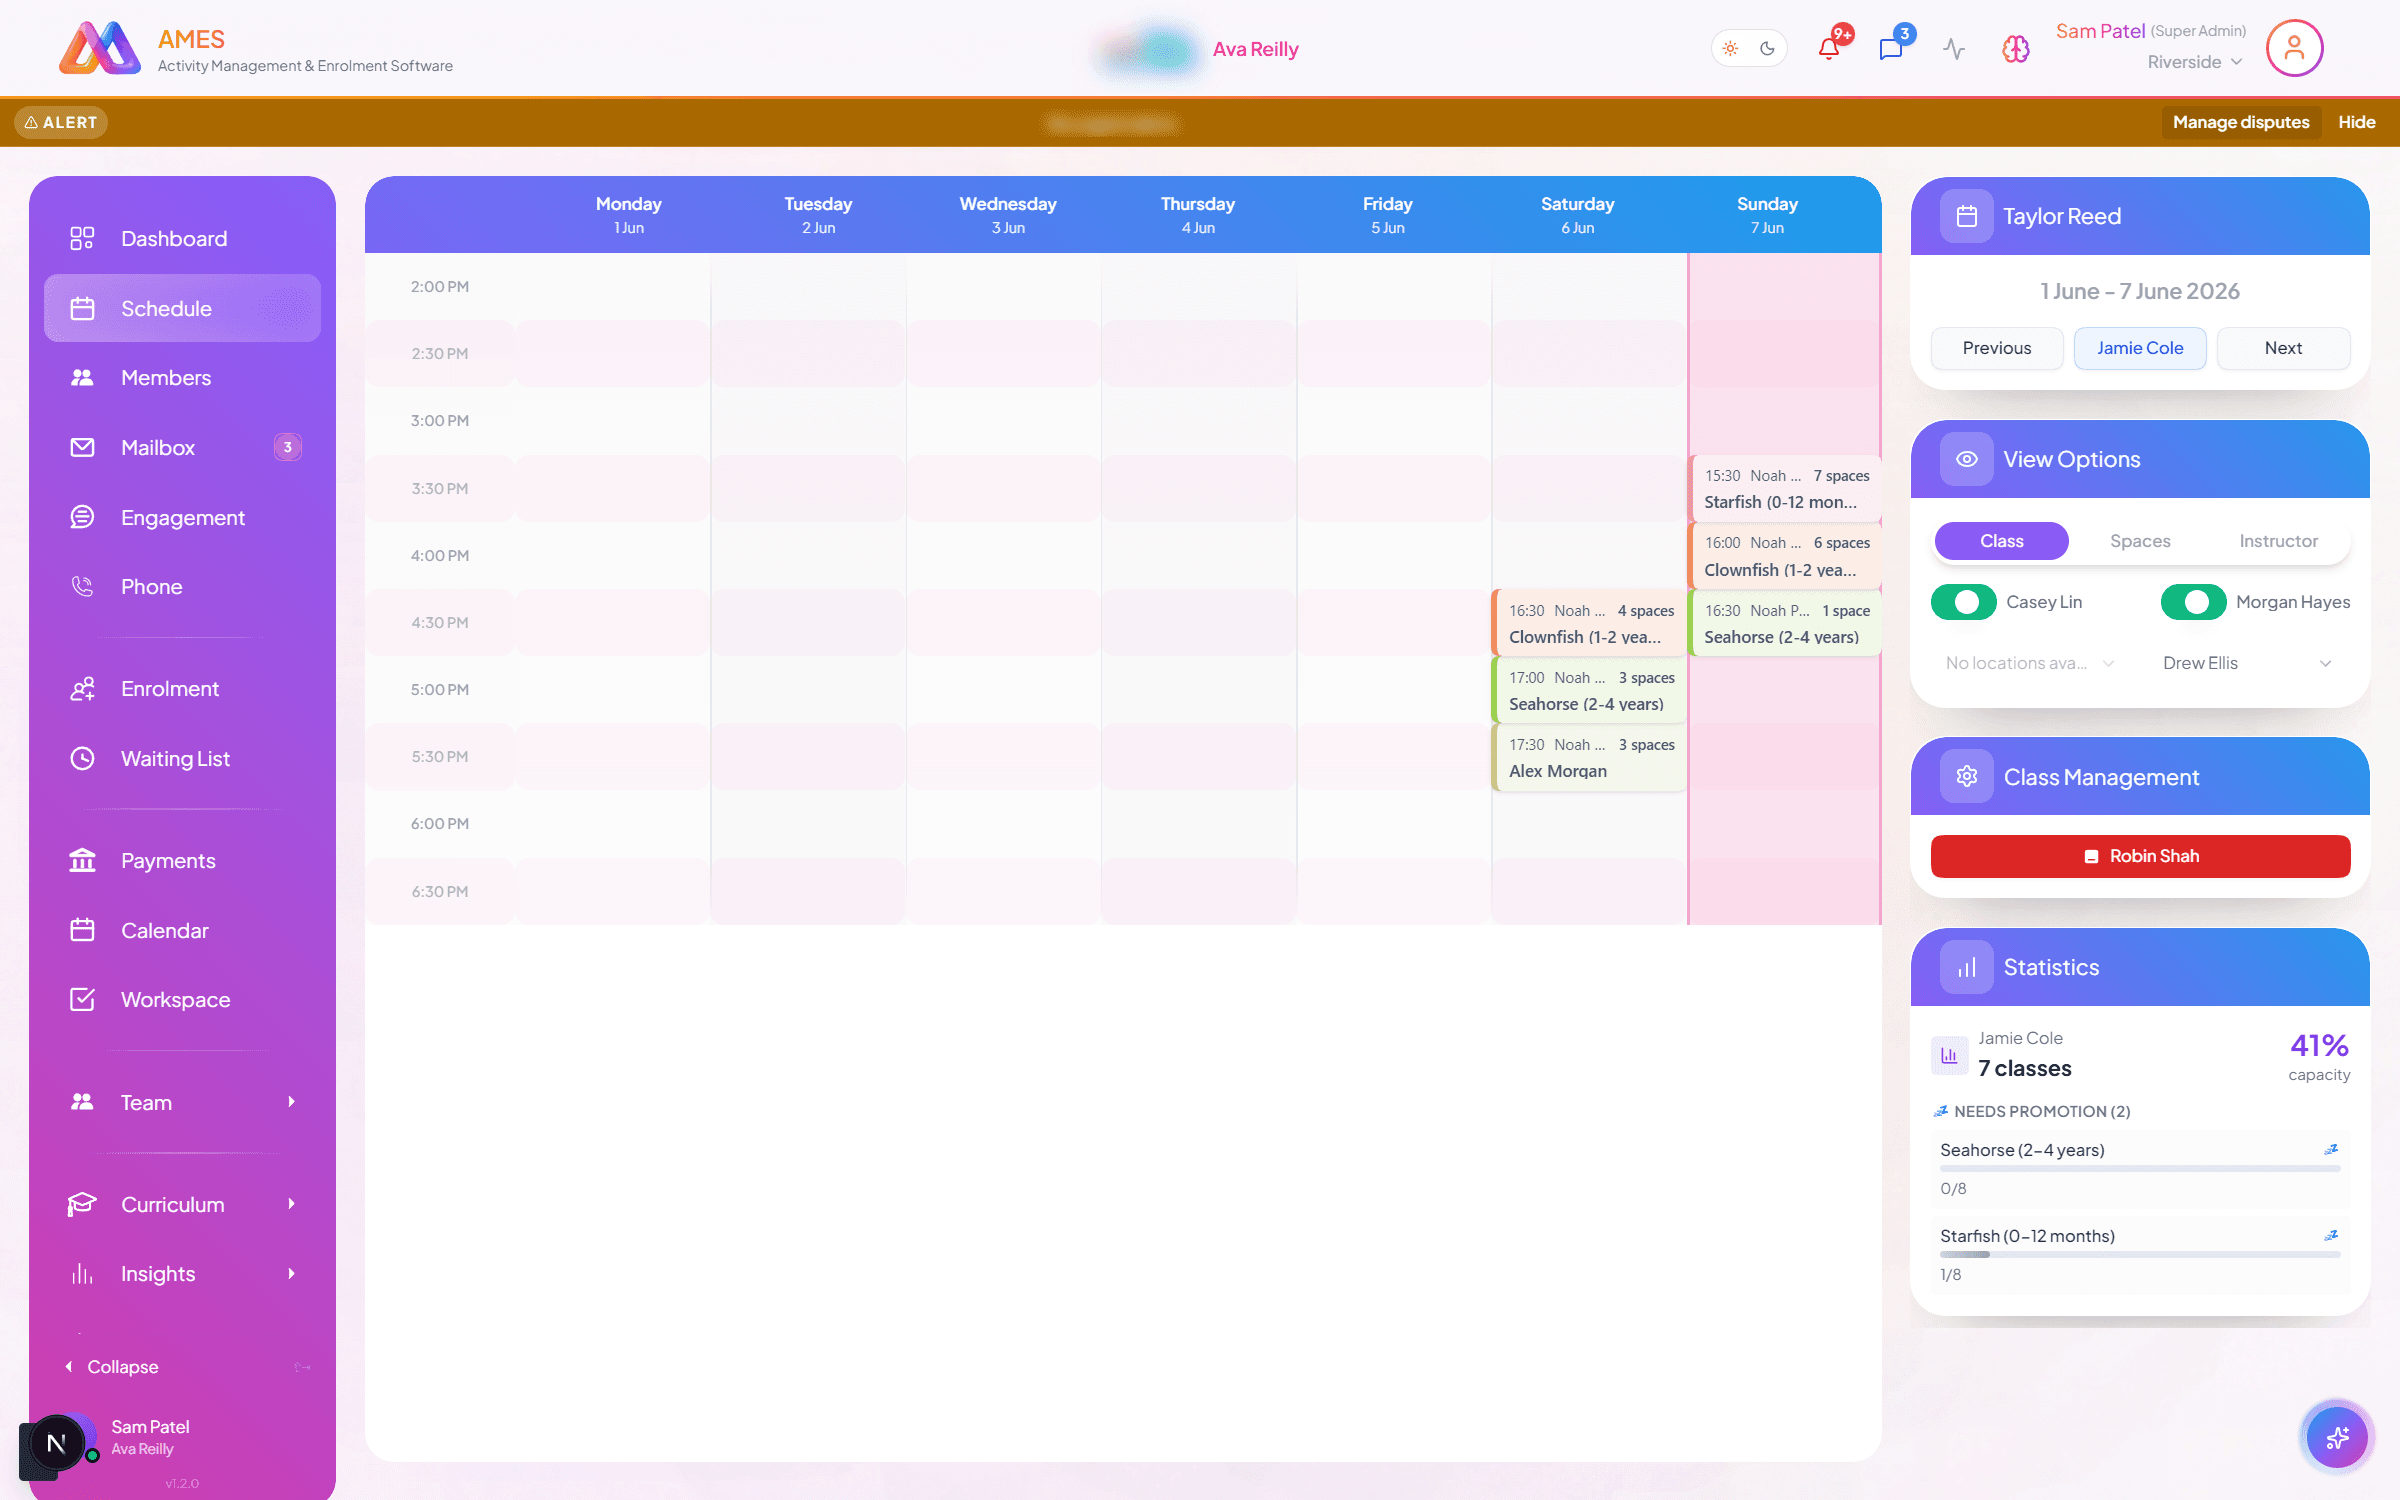
Task: Click the Payments bank icon in the sidebar
Action: pyautogui.click(x=82, y=860)
